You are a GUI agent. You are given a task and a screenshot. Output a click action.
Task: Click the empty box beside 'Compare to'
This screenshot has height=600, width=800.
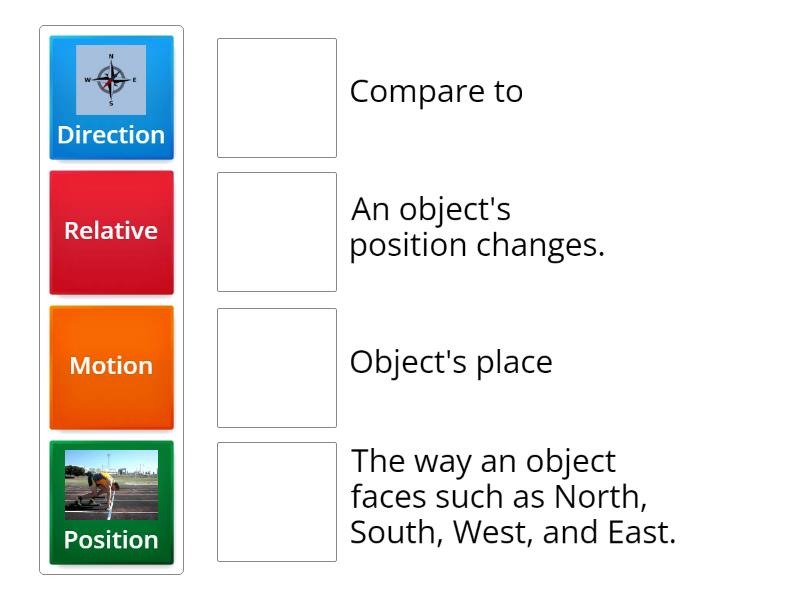pos(276,97)
